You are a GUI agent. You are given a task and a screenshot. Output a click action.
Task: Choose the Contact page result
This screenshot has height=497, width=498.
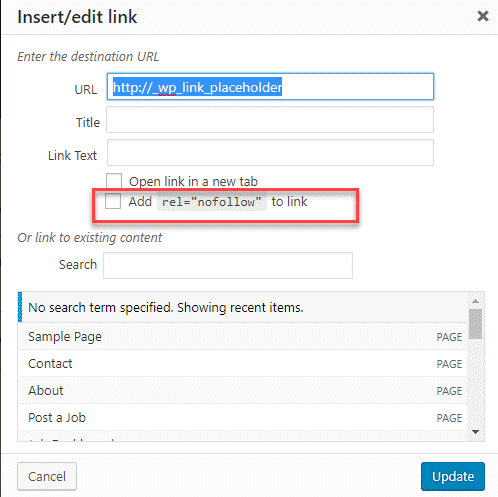[243, 363]
